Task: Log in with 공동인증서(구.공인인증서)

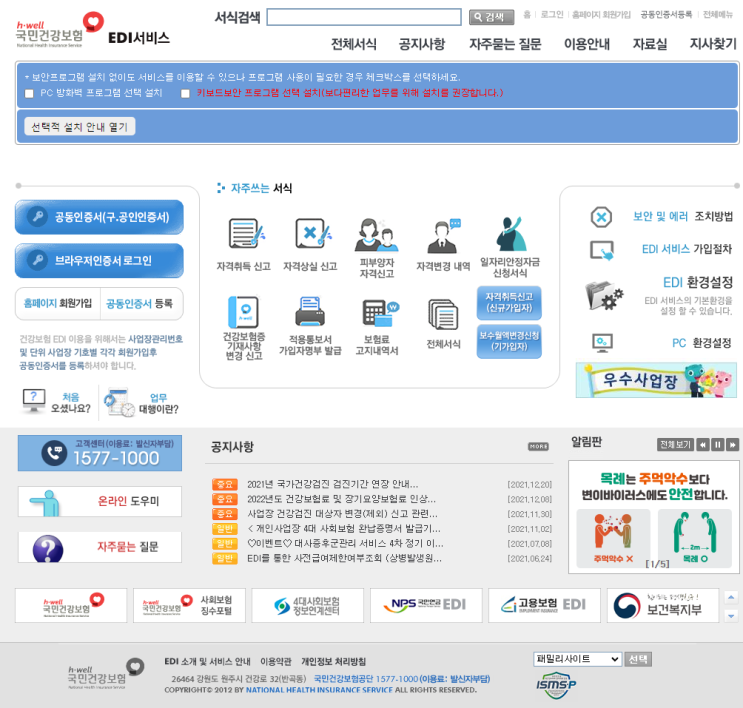Action: coord(99,217)
